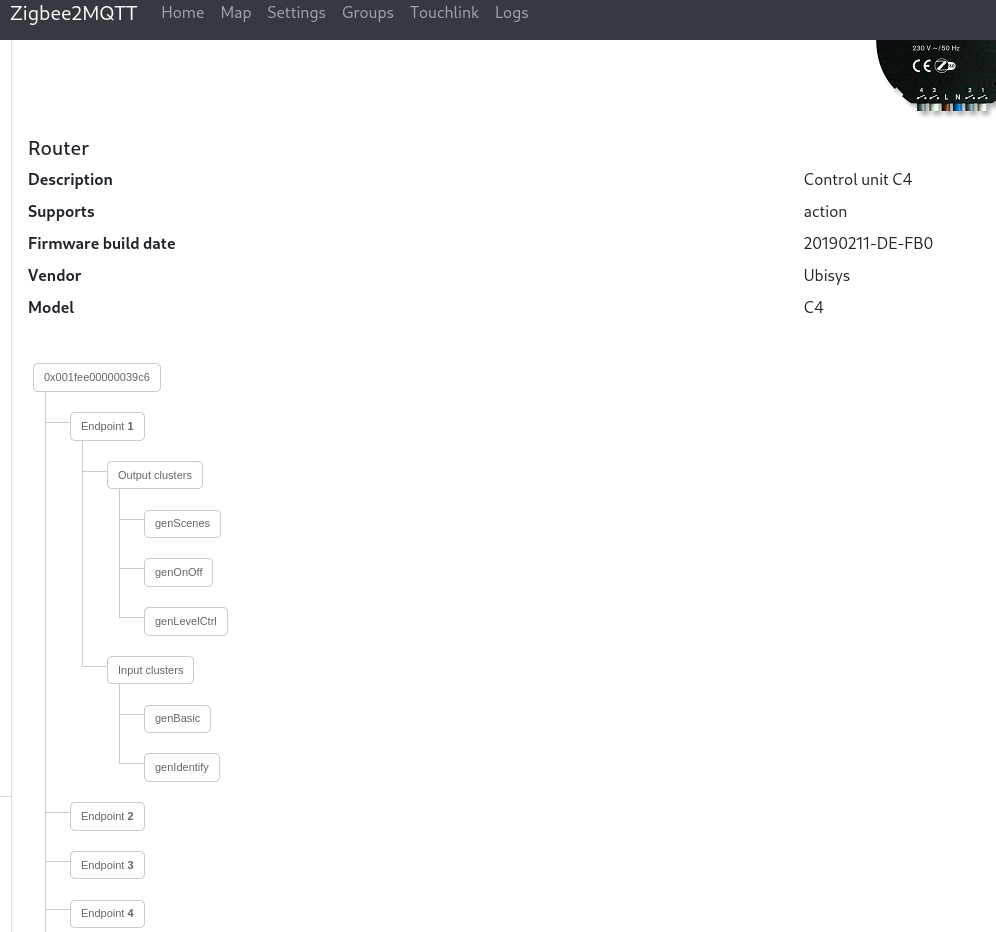
Task: View the Groups page
Action: tap(367, 12)
